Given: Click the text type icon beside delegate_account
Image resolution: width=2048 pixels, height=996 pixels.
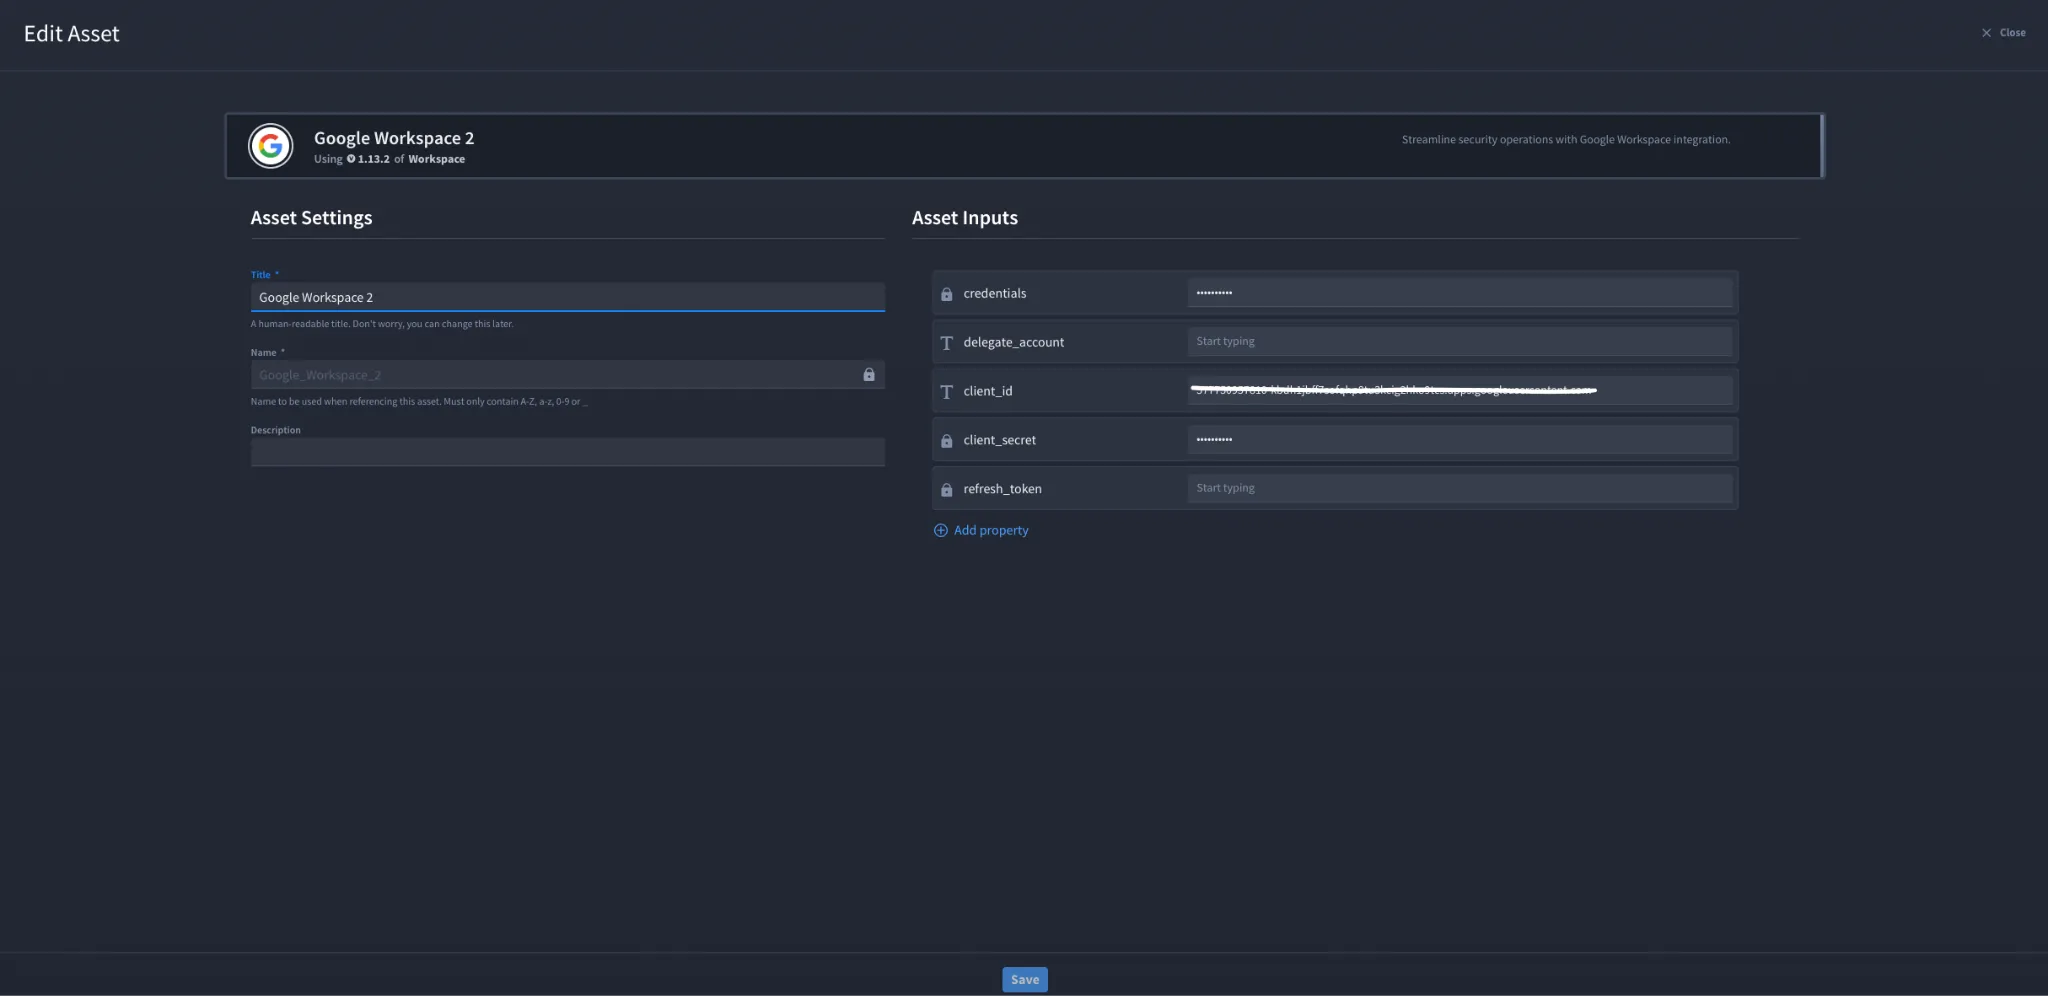Looking at the screenshot, I should (946, 343).
